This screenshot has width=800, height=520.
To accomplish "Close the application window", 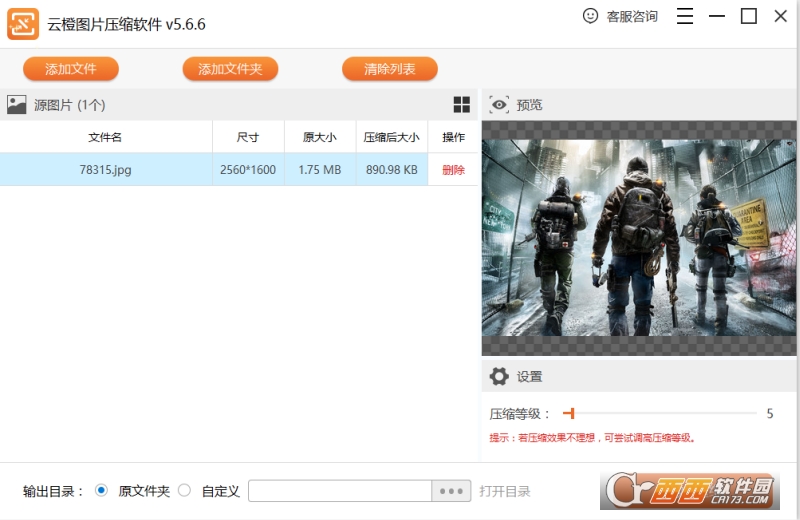I will 781,16.
